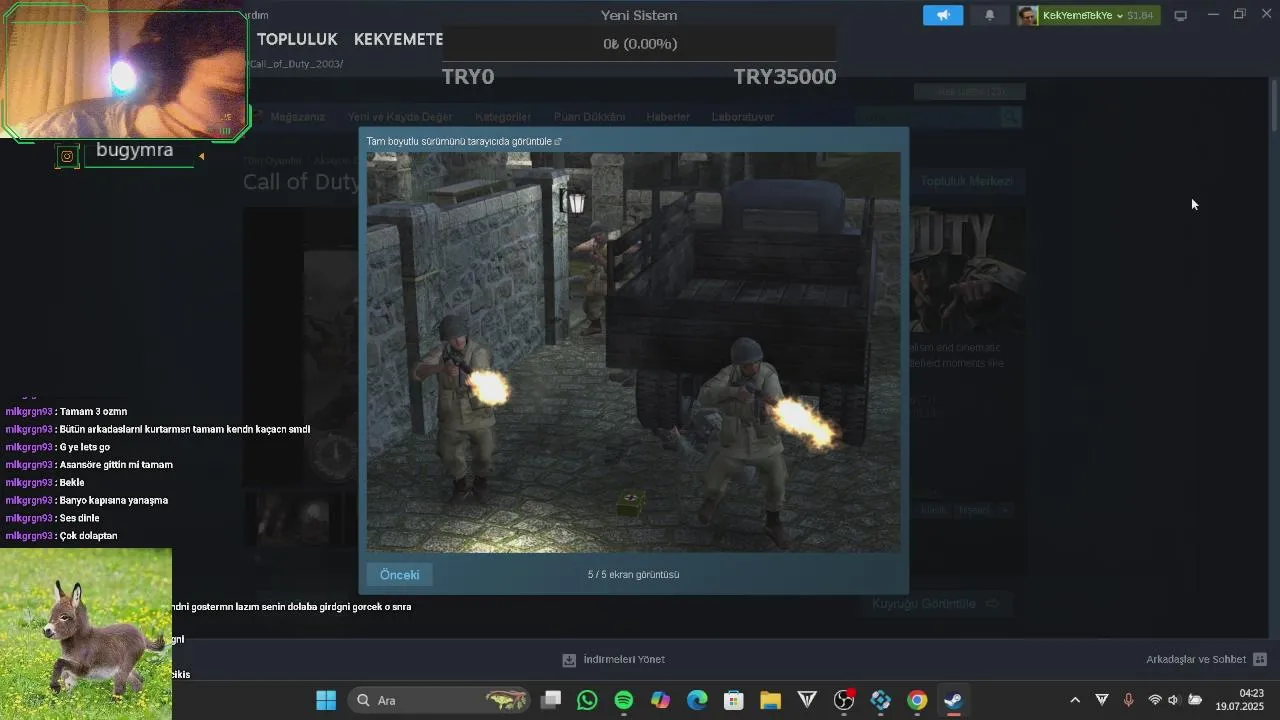Open wallet balance $1.84

point(1140,15)
